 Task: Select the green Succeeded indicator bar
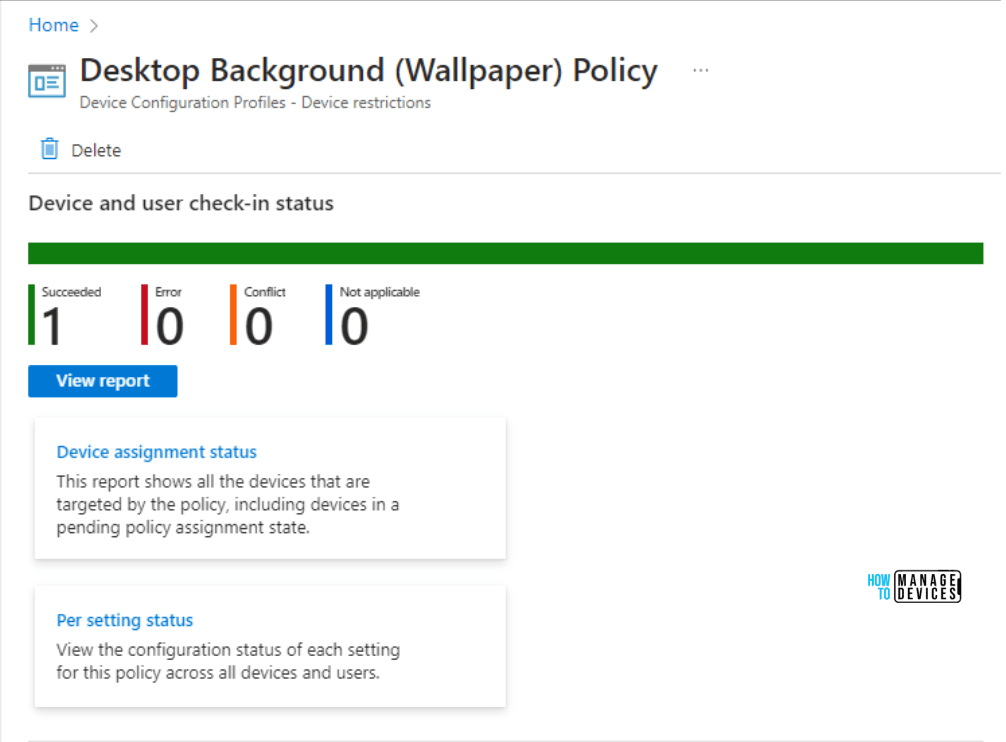(33, 315)
